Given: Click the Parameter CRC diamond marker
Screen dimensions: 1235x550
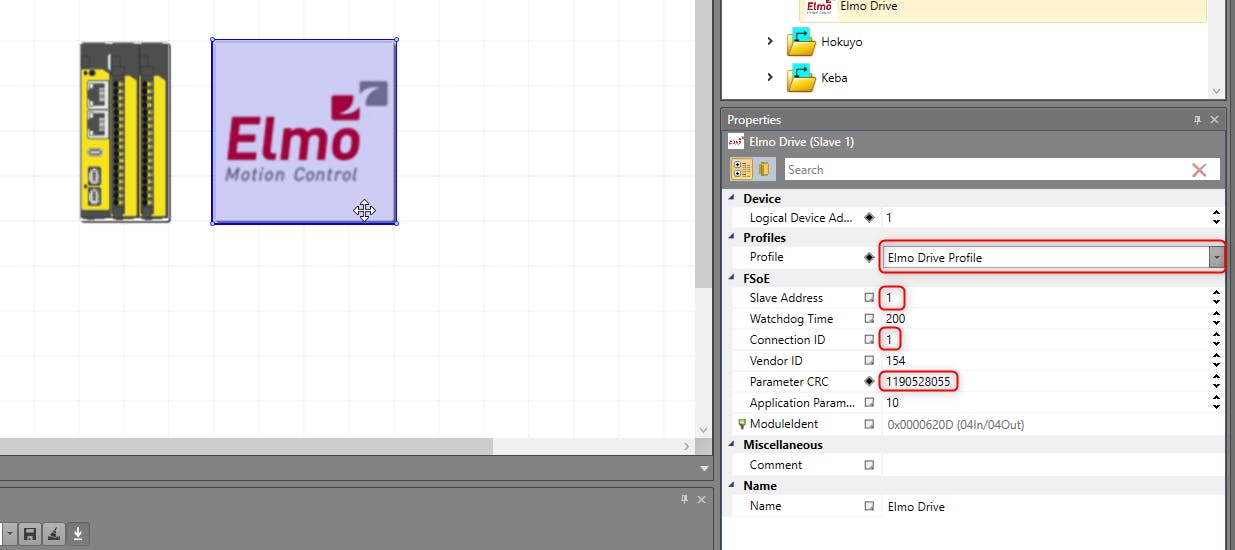Looking at the screenshot, I should click(x=869, y=382).
